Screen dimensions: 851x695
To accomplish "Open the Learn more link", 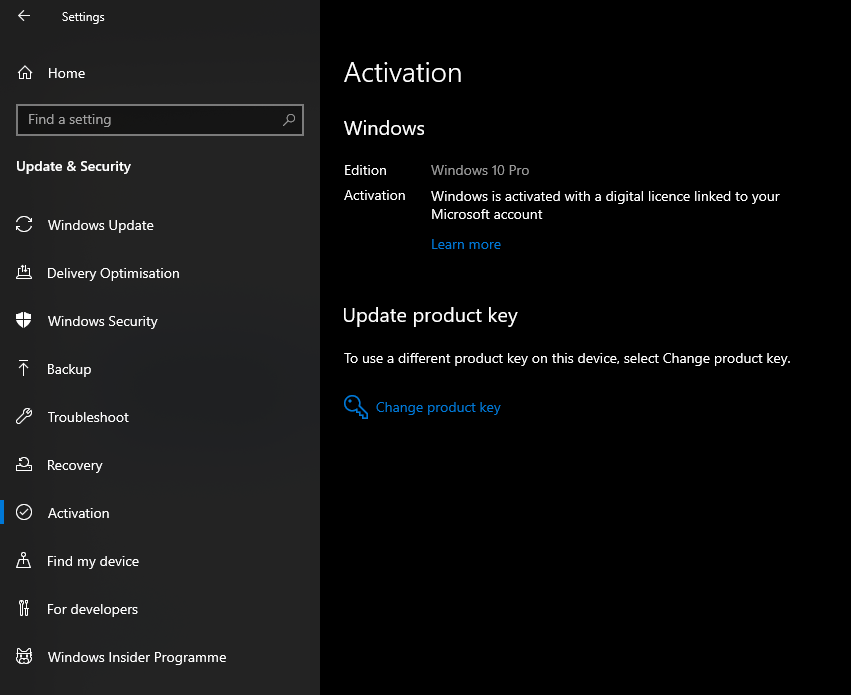I will point(466,244).
